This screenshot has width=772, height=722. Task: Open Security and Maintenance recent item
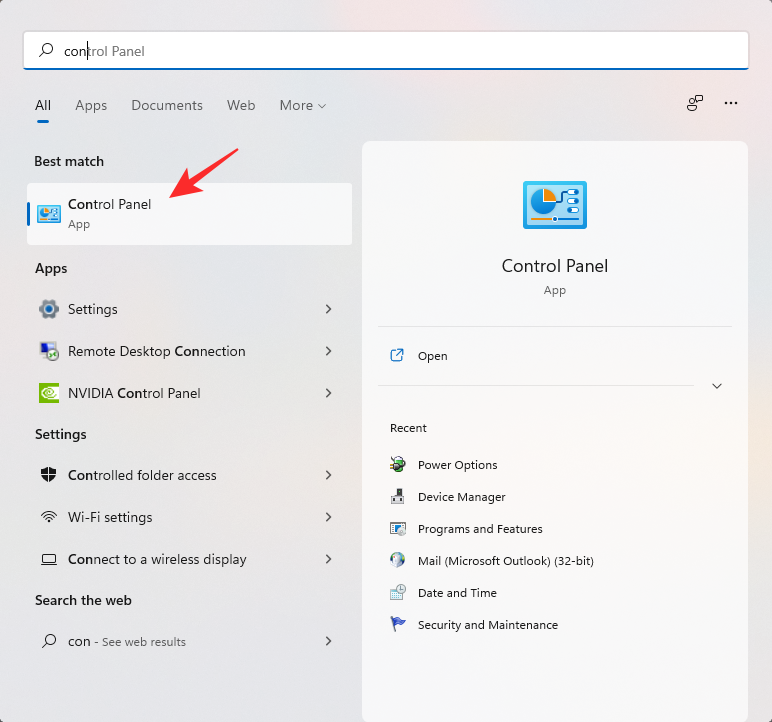[487, 625]
